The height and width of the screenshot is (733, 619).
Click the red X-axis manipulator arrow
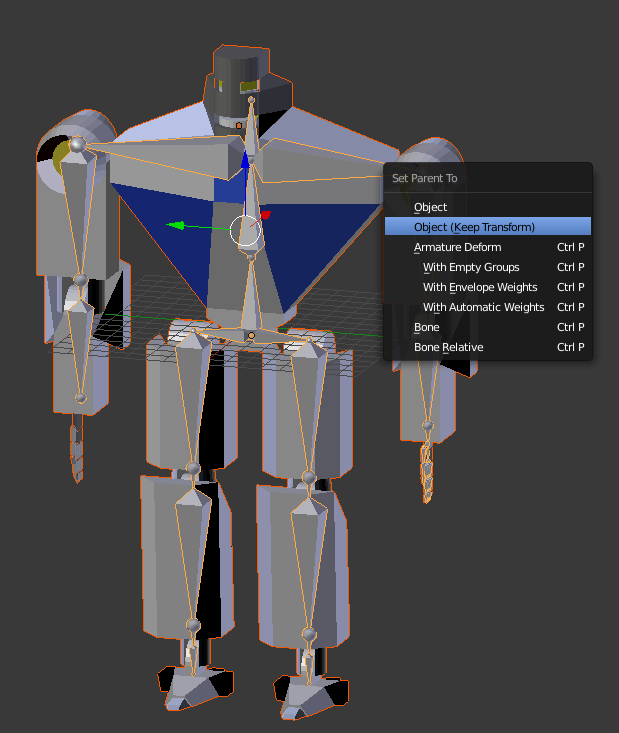pyautogui.click(x=266, y=215)
